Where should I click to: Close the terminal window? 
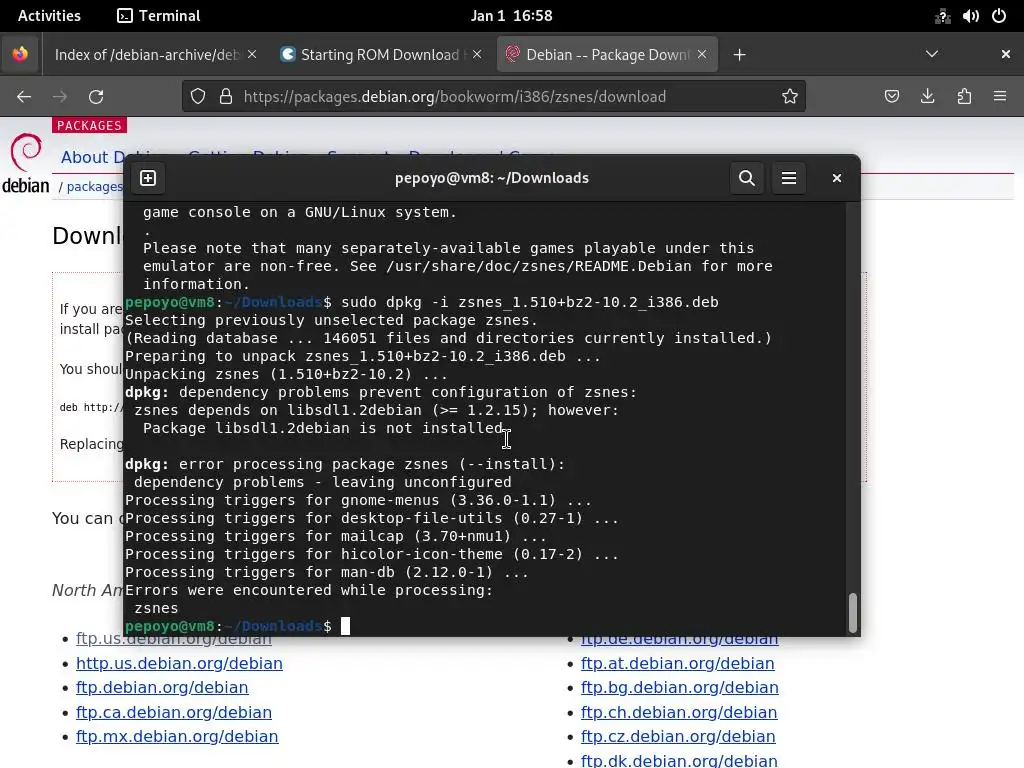(x=837, y=178)
